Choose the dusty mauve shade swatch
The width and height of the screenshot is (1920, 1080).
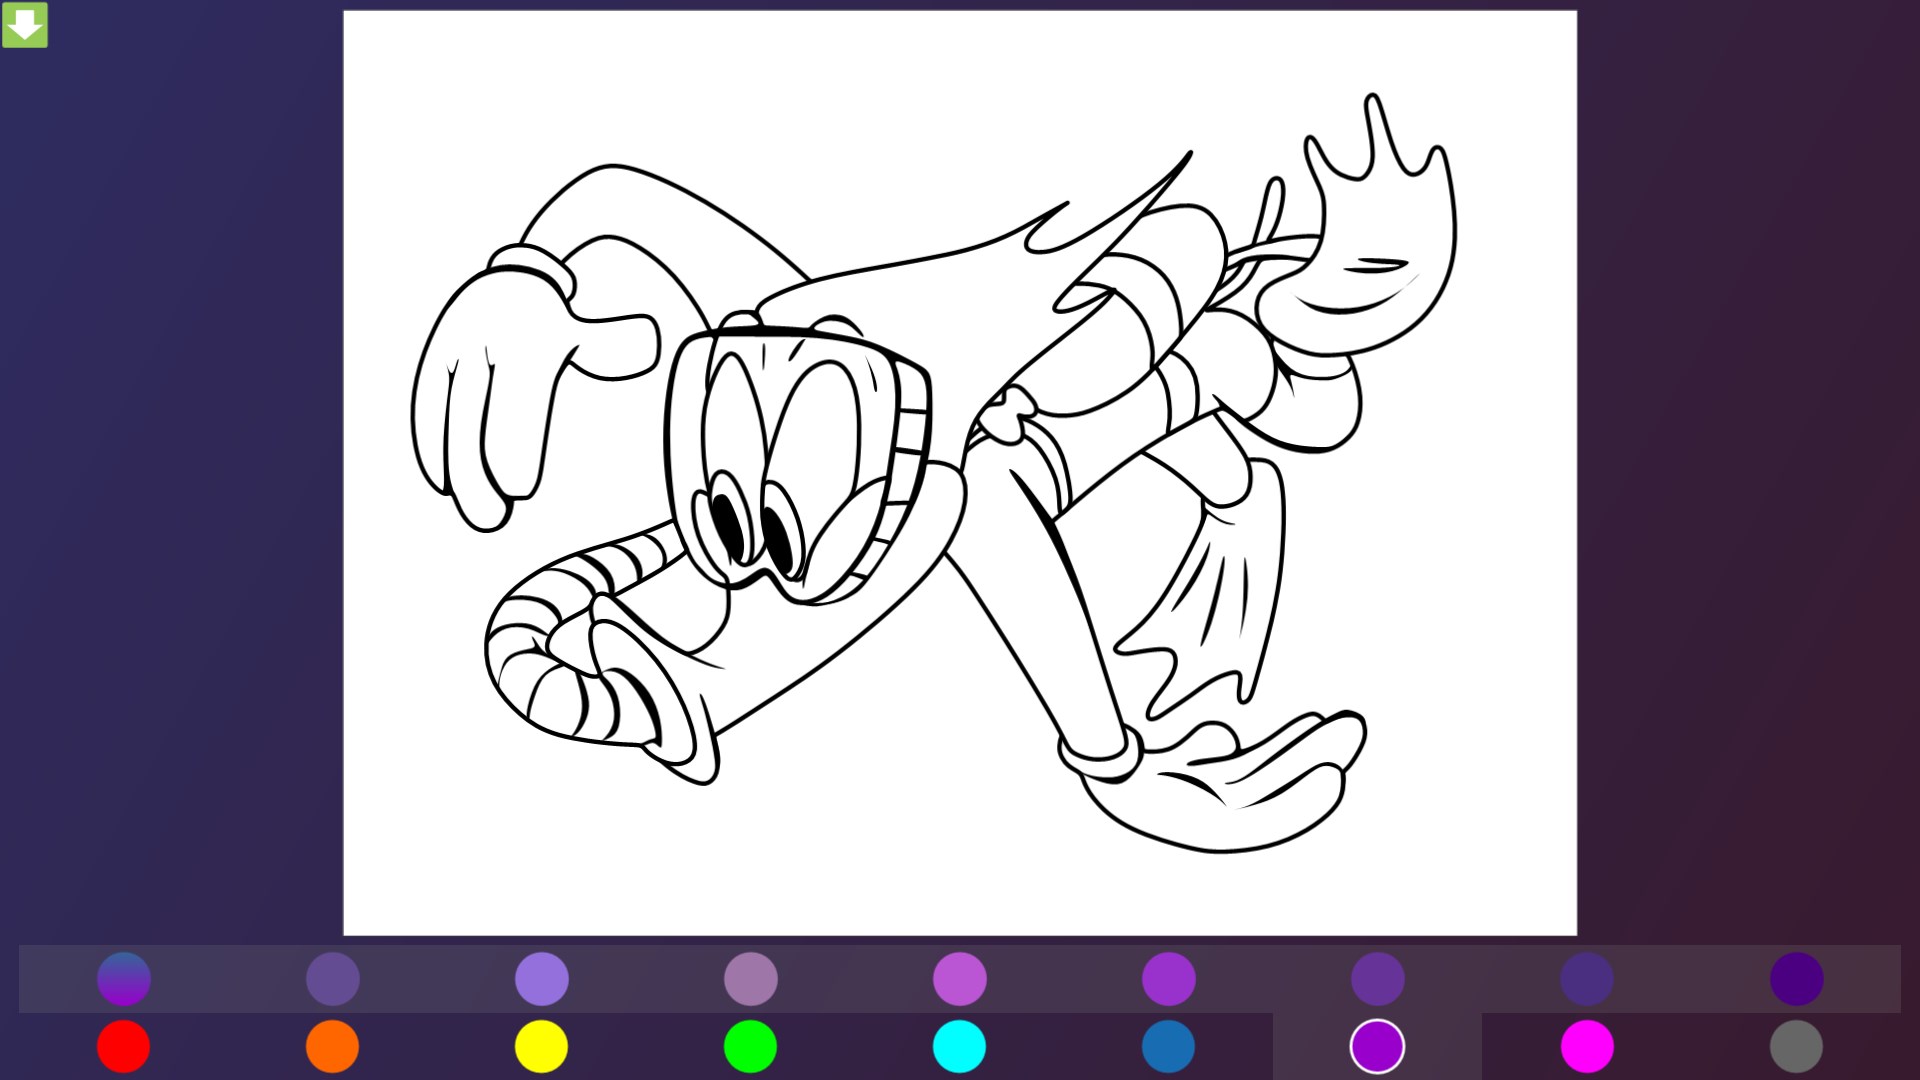750,978
